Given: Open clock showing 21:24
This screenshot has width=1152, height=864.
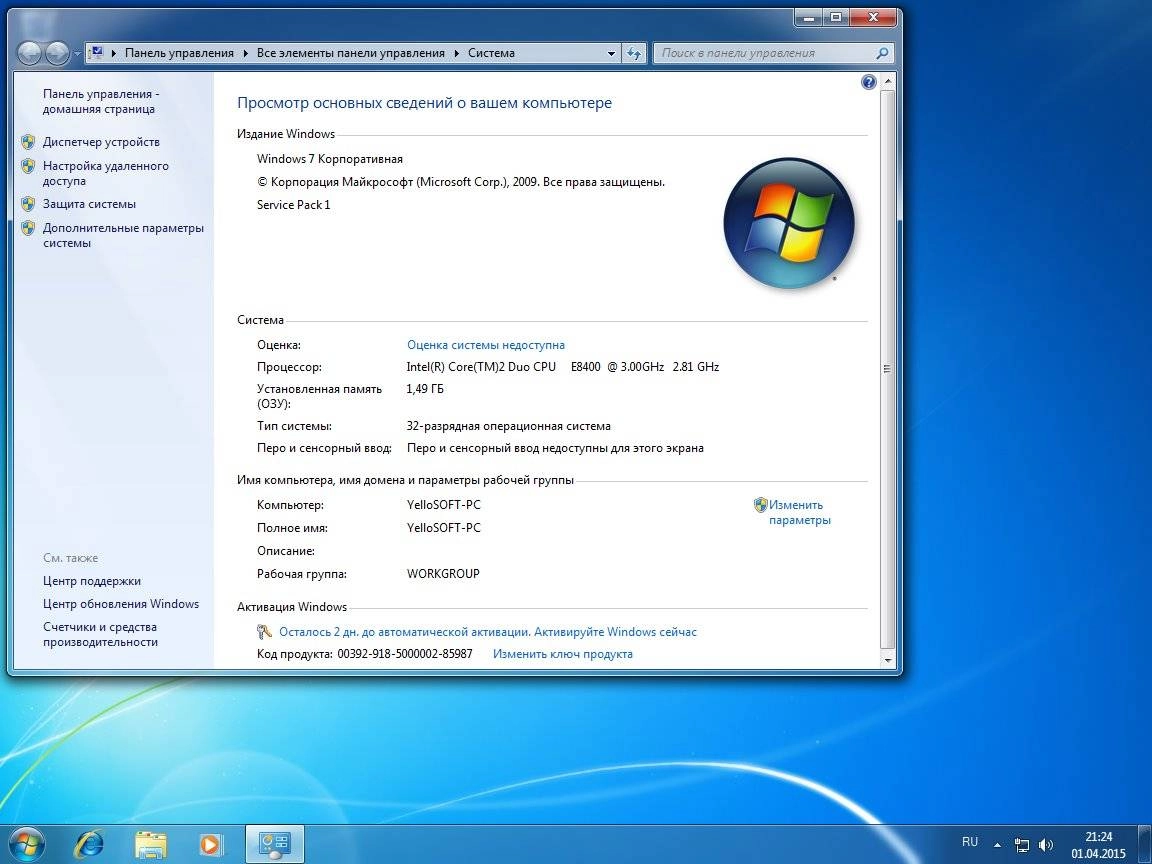Looking at the screenshot, I should click(x=1098, y=845).
